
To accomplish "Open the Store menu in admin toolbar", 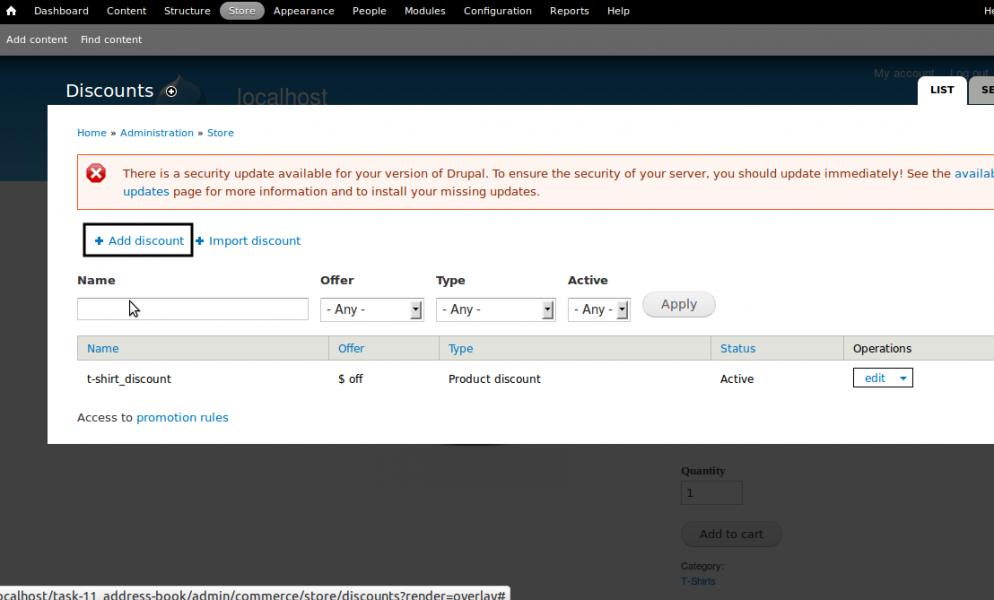I will [x=242, y=11].
